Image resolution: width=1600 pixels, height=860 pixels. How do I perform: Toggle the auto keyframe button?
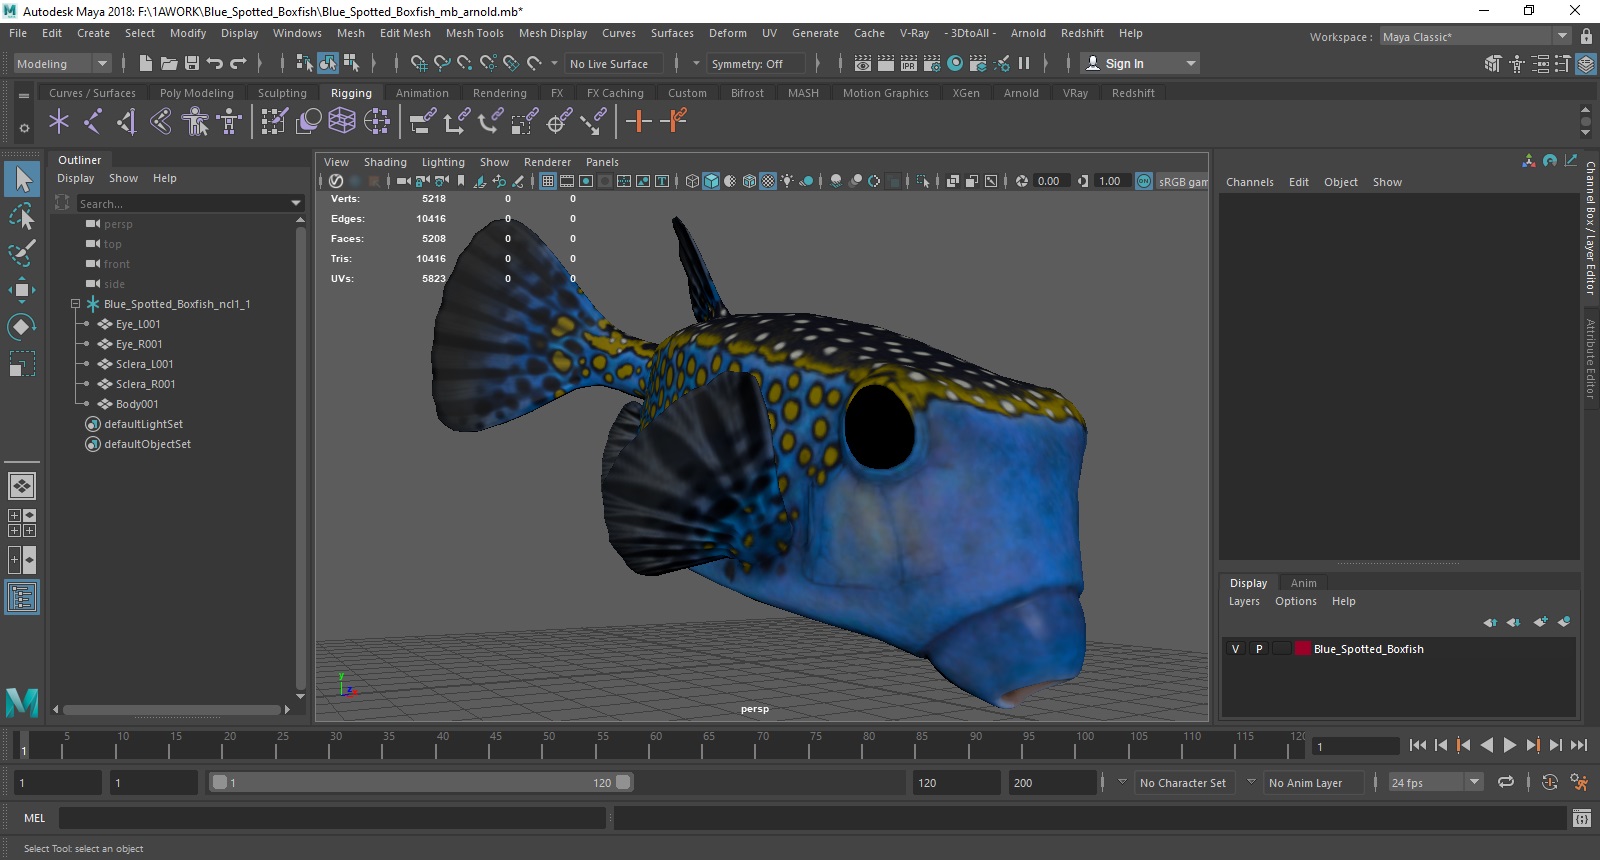pyautogui.click(x=1549, y=783)
